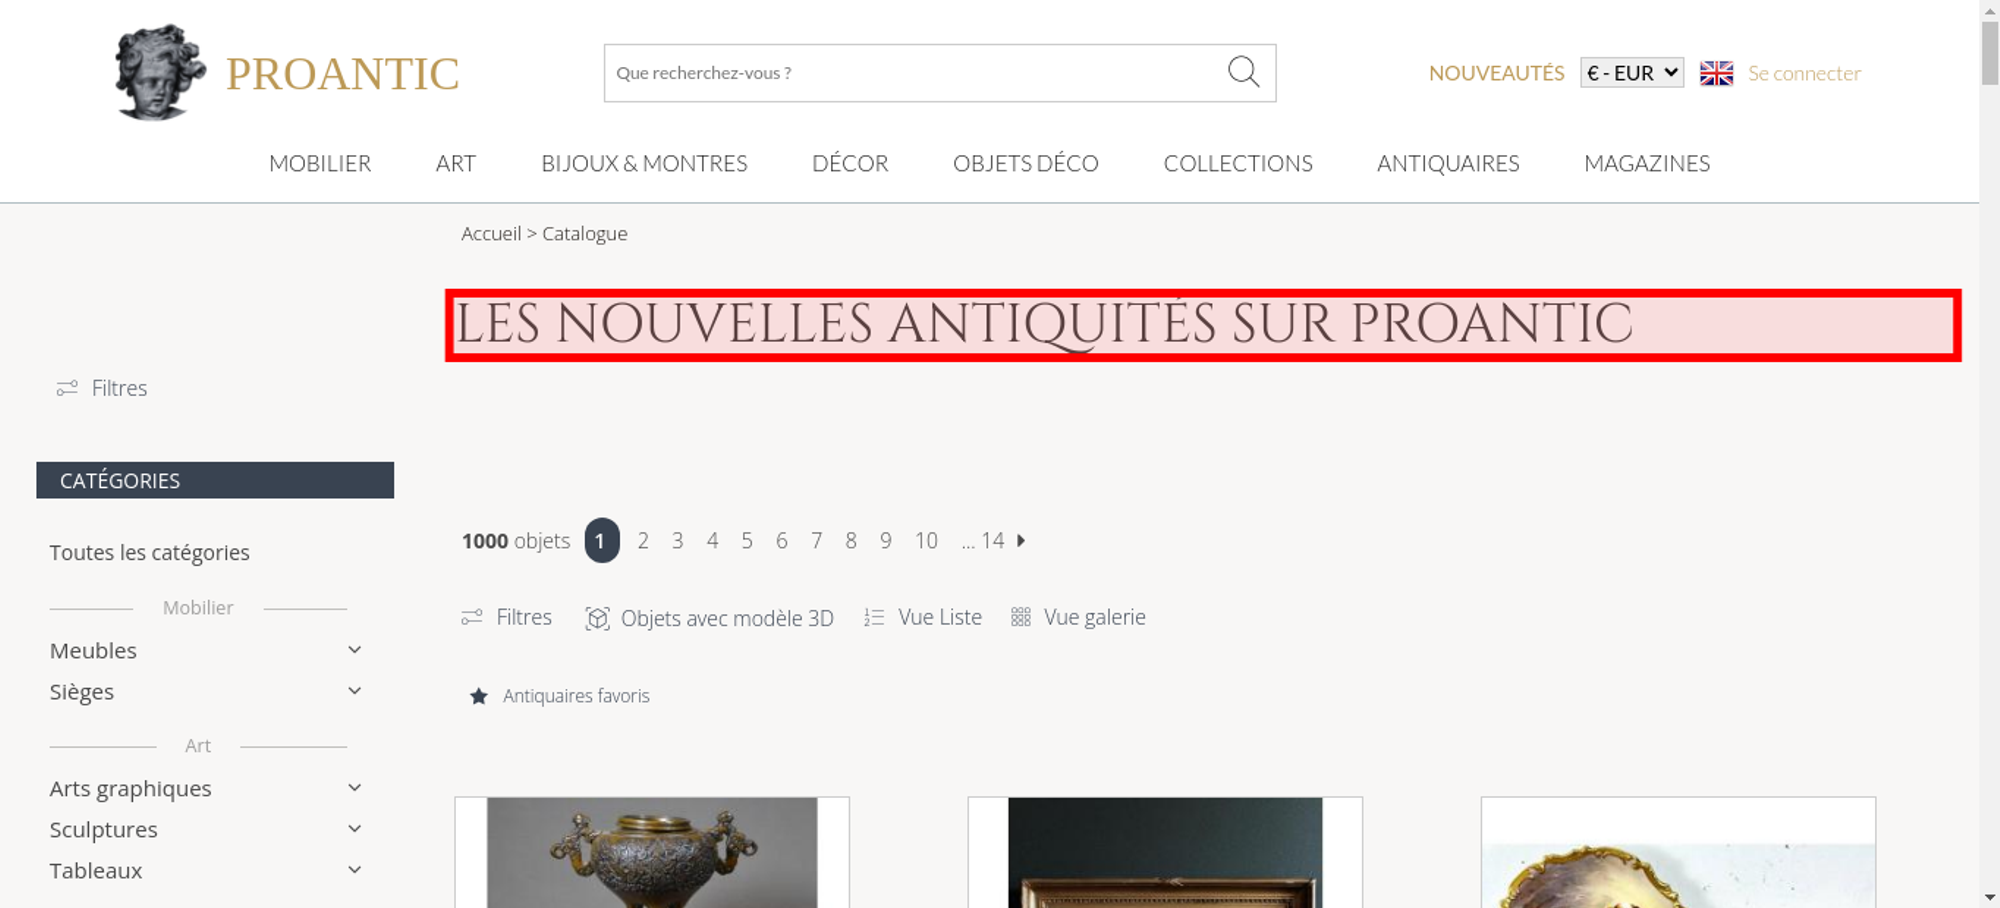Toggle the Antiquaires favoris star

[479, 696]
